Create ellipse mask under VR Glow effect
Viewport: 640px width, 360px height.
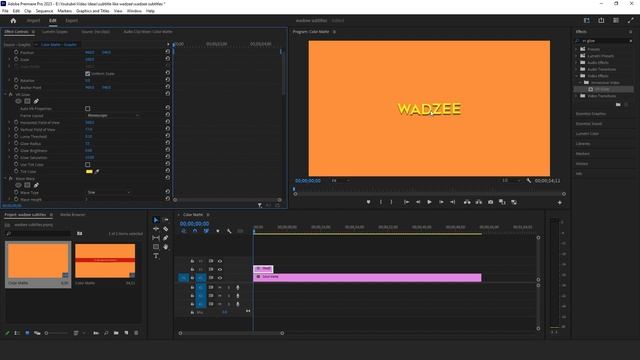tap(18, 101)
